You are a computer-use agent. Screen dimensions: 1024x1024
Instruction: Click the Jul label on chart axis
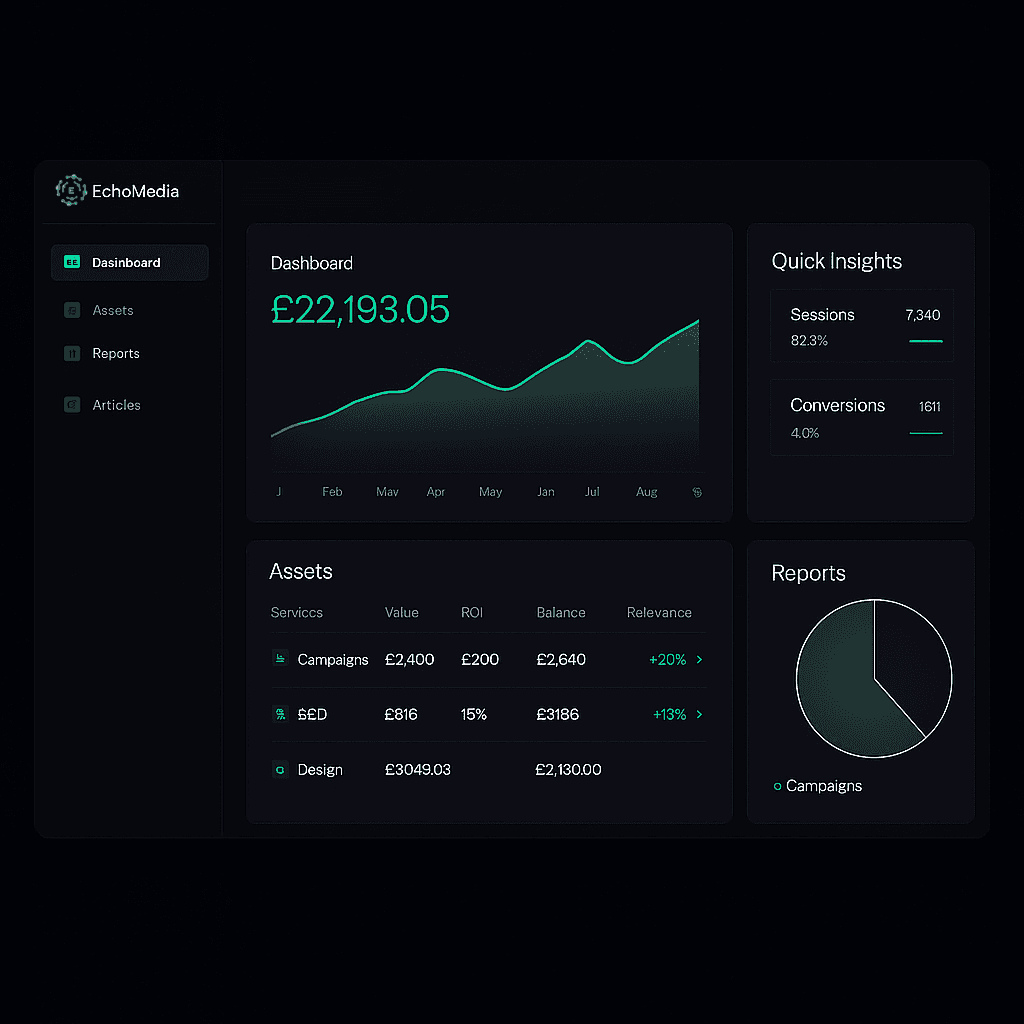click(592, 492)
